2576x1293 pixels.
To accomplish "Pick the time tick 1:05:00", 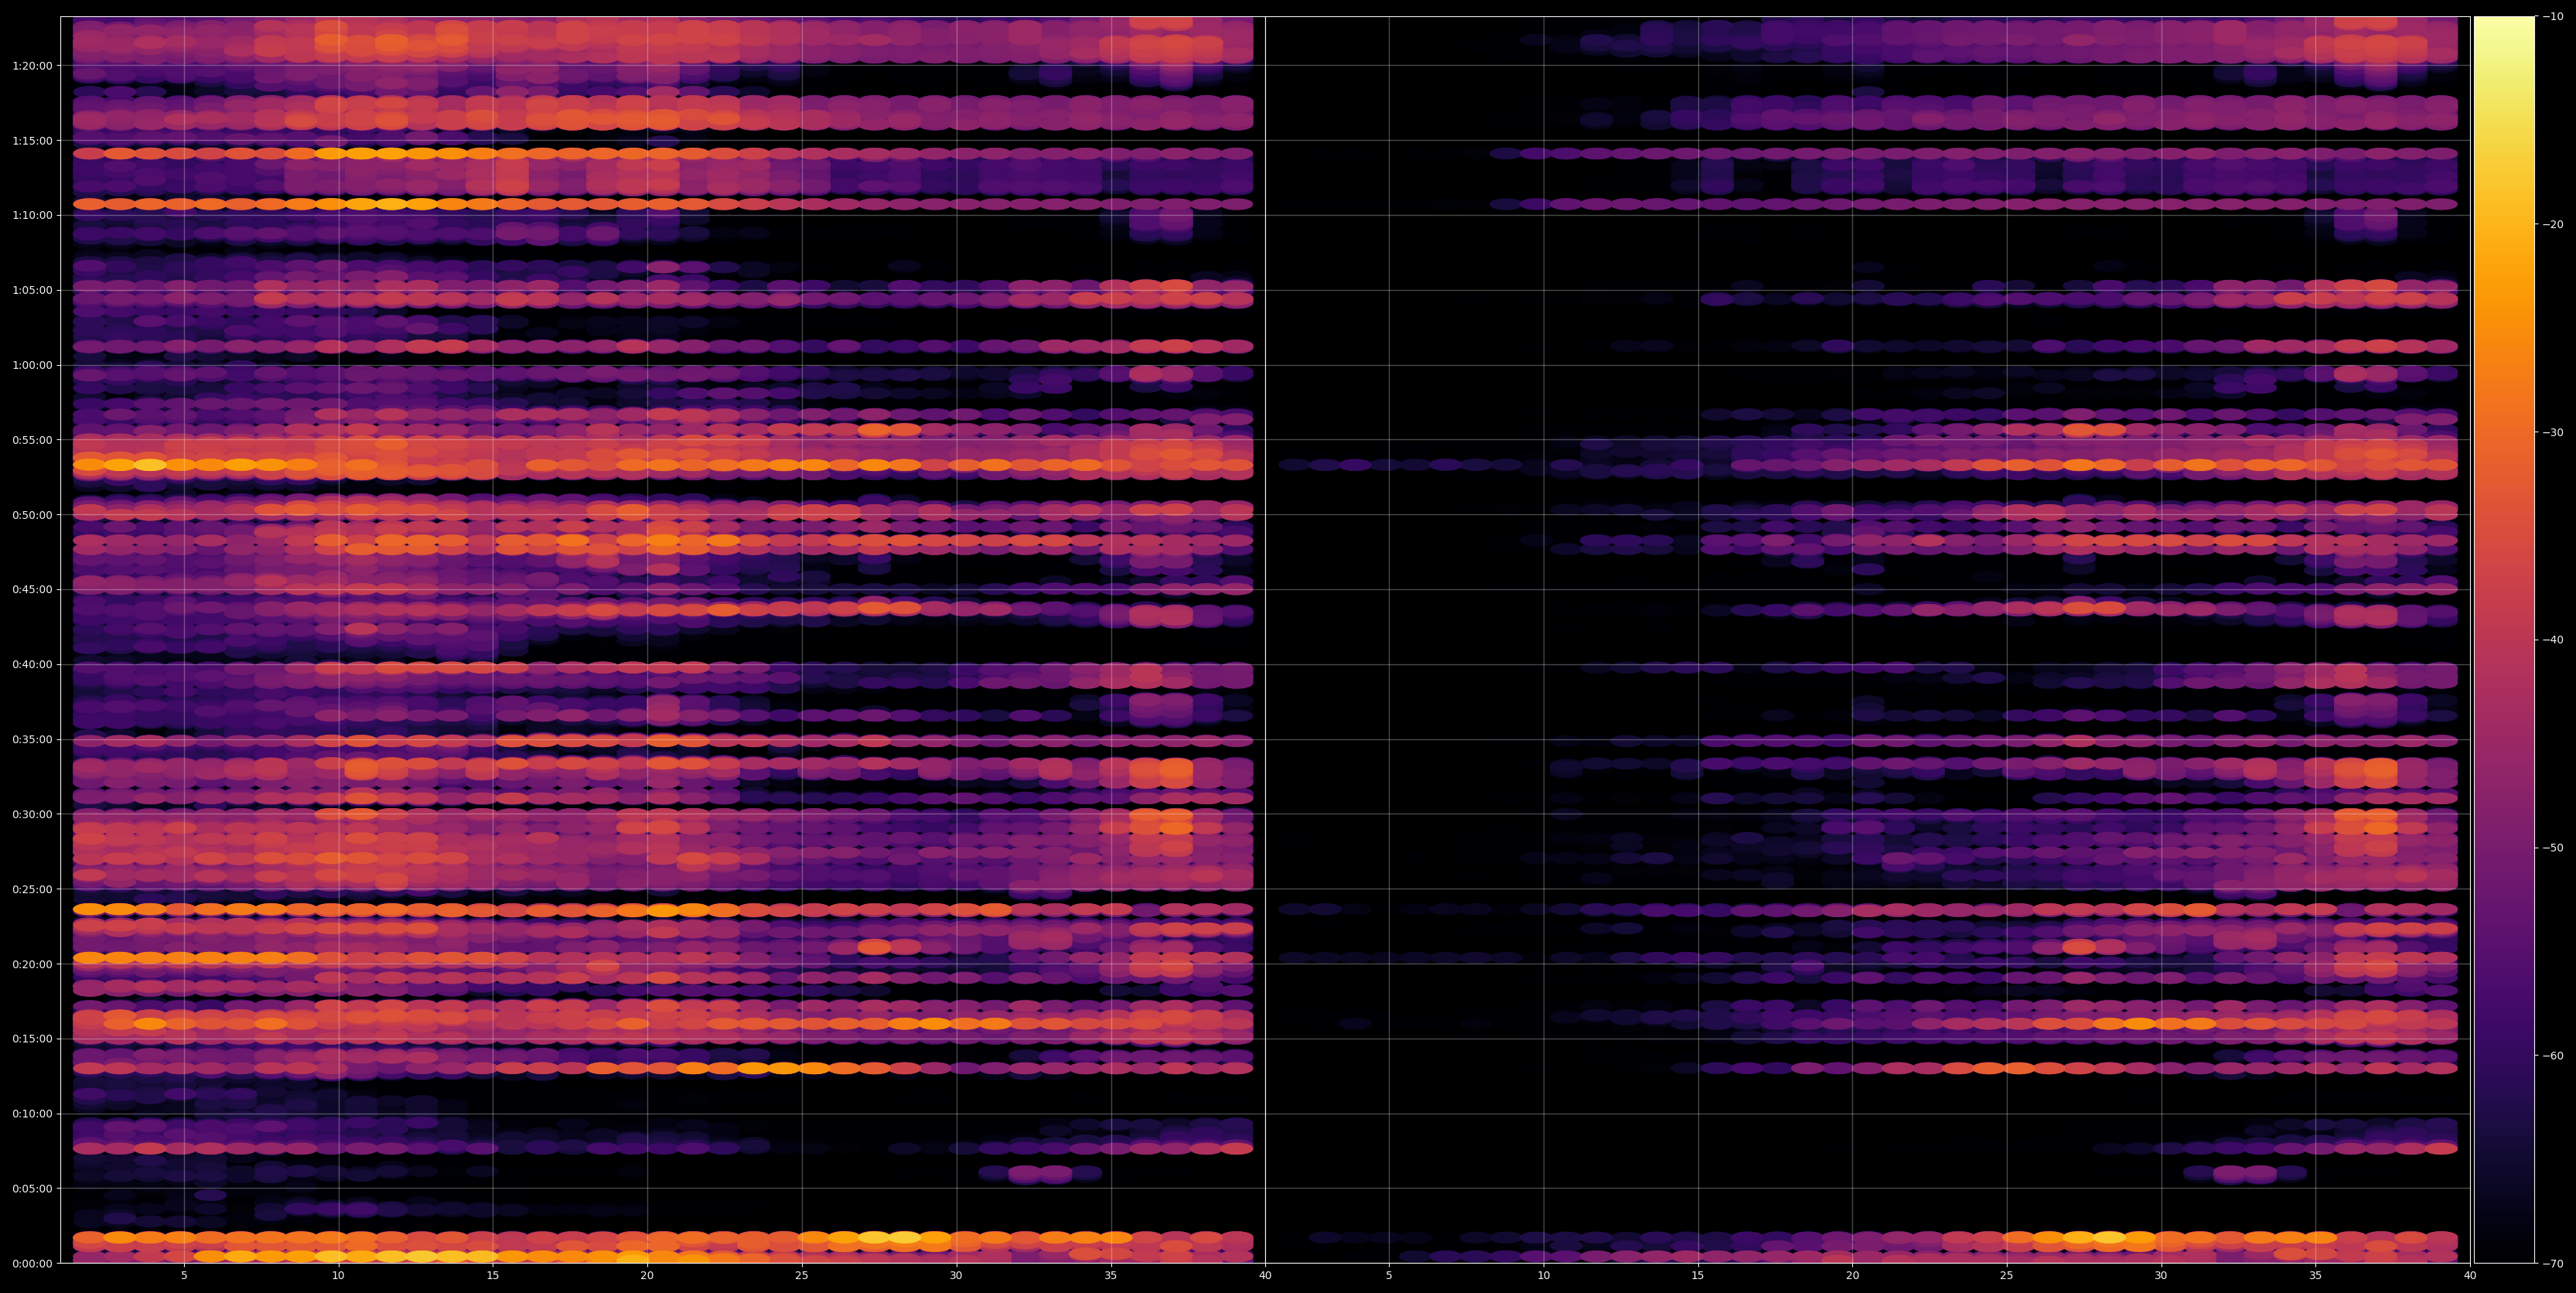I will 32,290.
